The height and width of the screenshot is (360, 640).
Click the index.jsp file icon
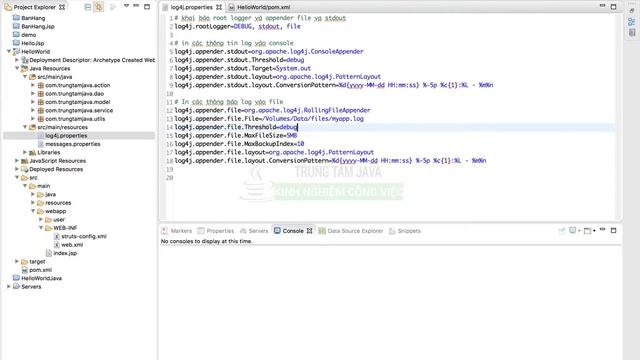49,253
